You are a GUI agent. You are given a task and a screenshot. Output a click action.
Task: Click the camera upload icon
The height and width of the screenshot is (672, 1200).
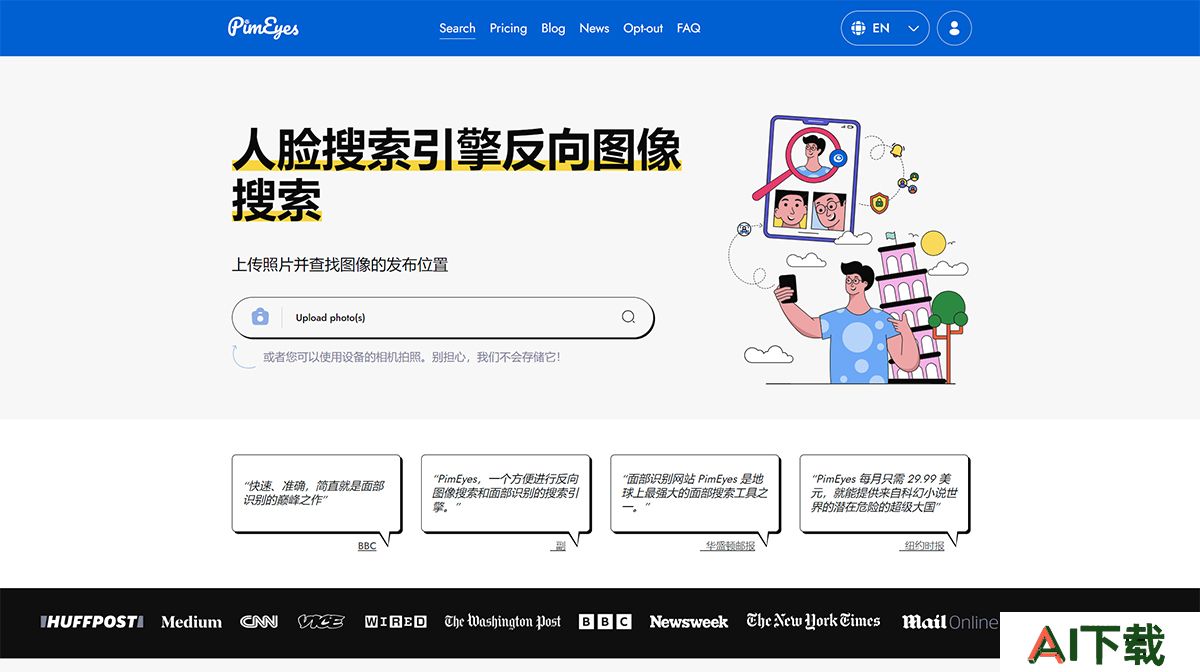tap(260, 317)
